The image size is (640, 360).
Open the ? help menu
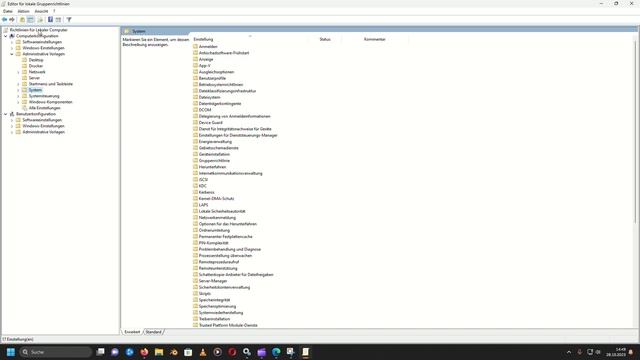(x=54, y=11)
